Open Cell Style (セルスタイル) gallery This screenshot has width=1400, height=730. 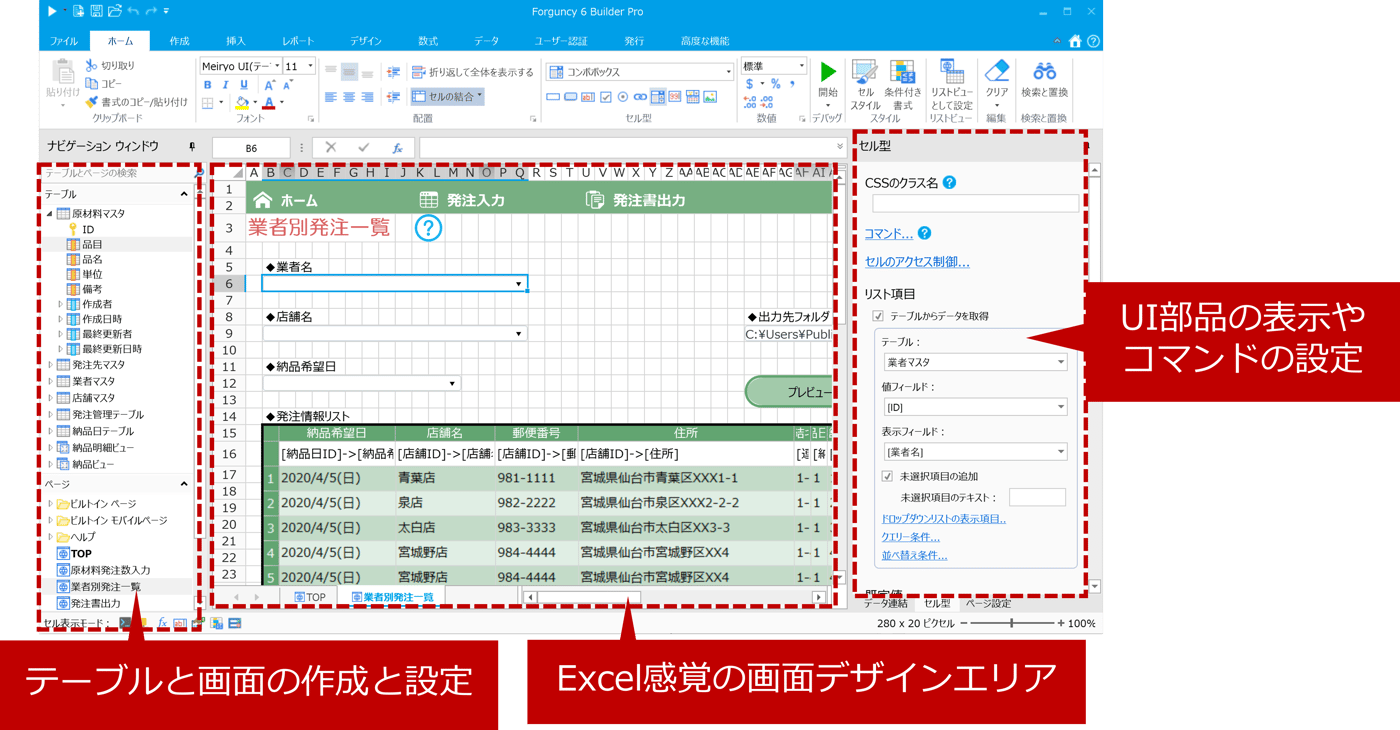pyautogui.click(x=865, y=85)
